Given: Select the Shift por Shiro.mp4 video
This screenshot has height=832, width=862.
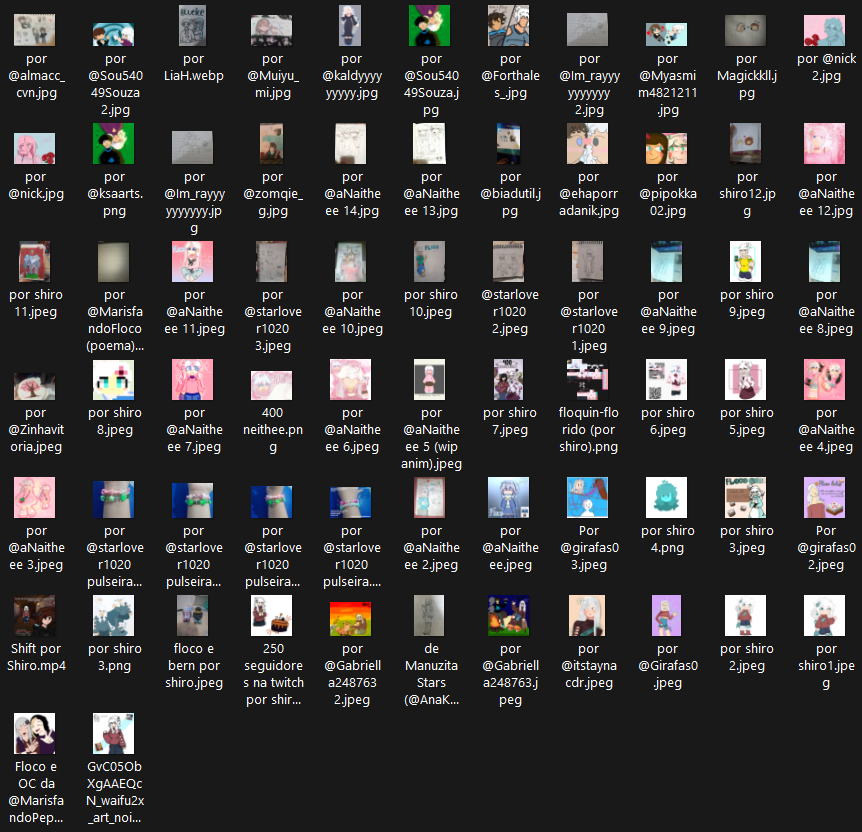Looking at the screenshot, I should [35, 616].
